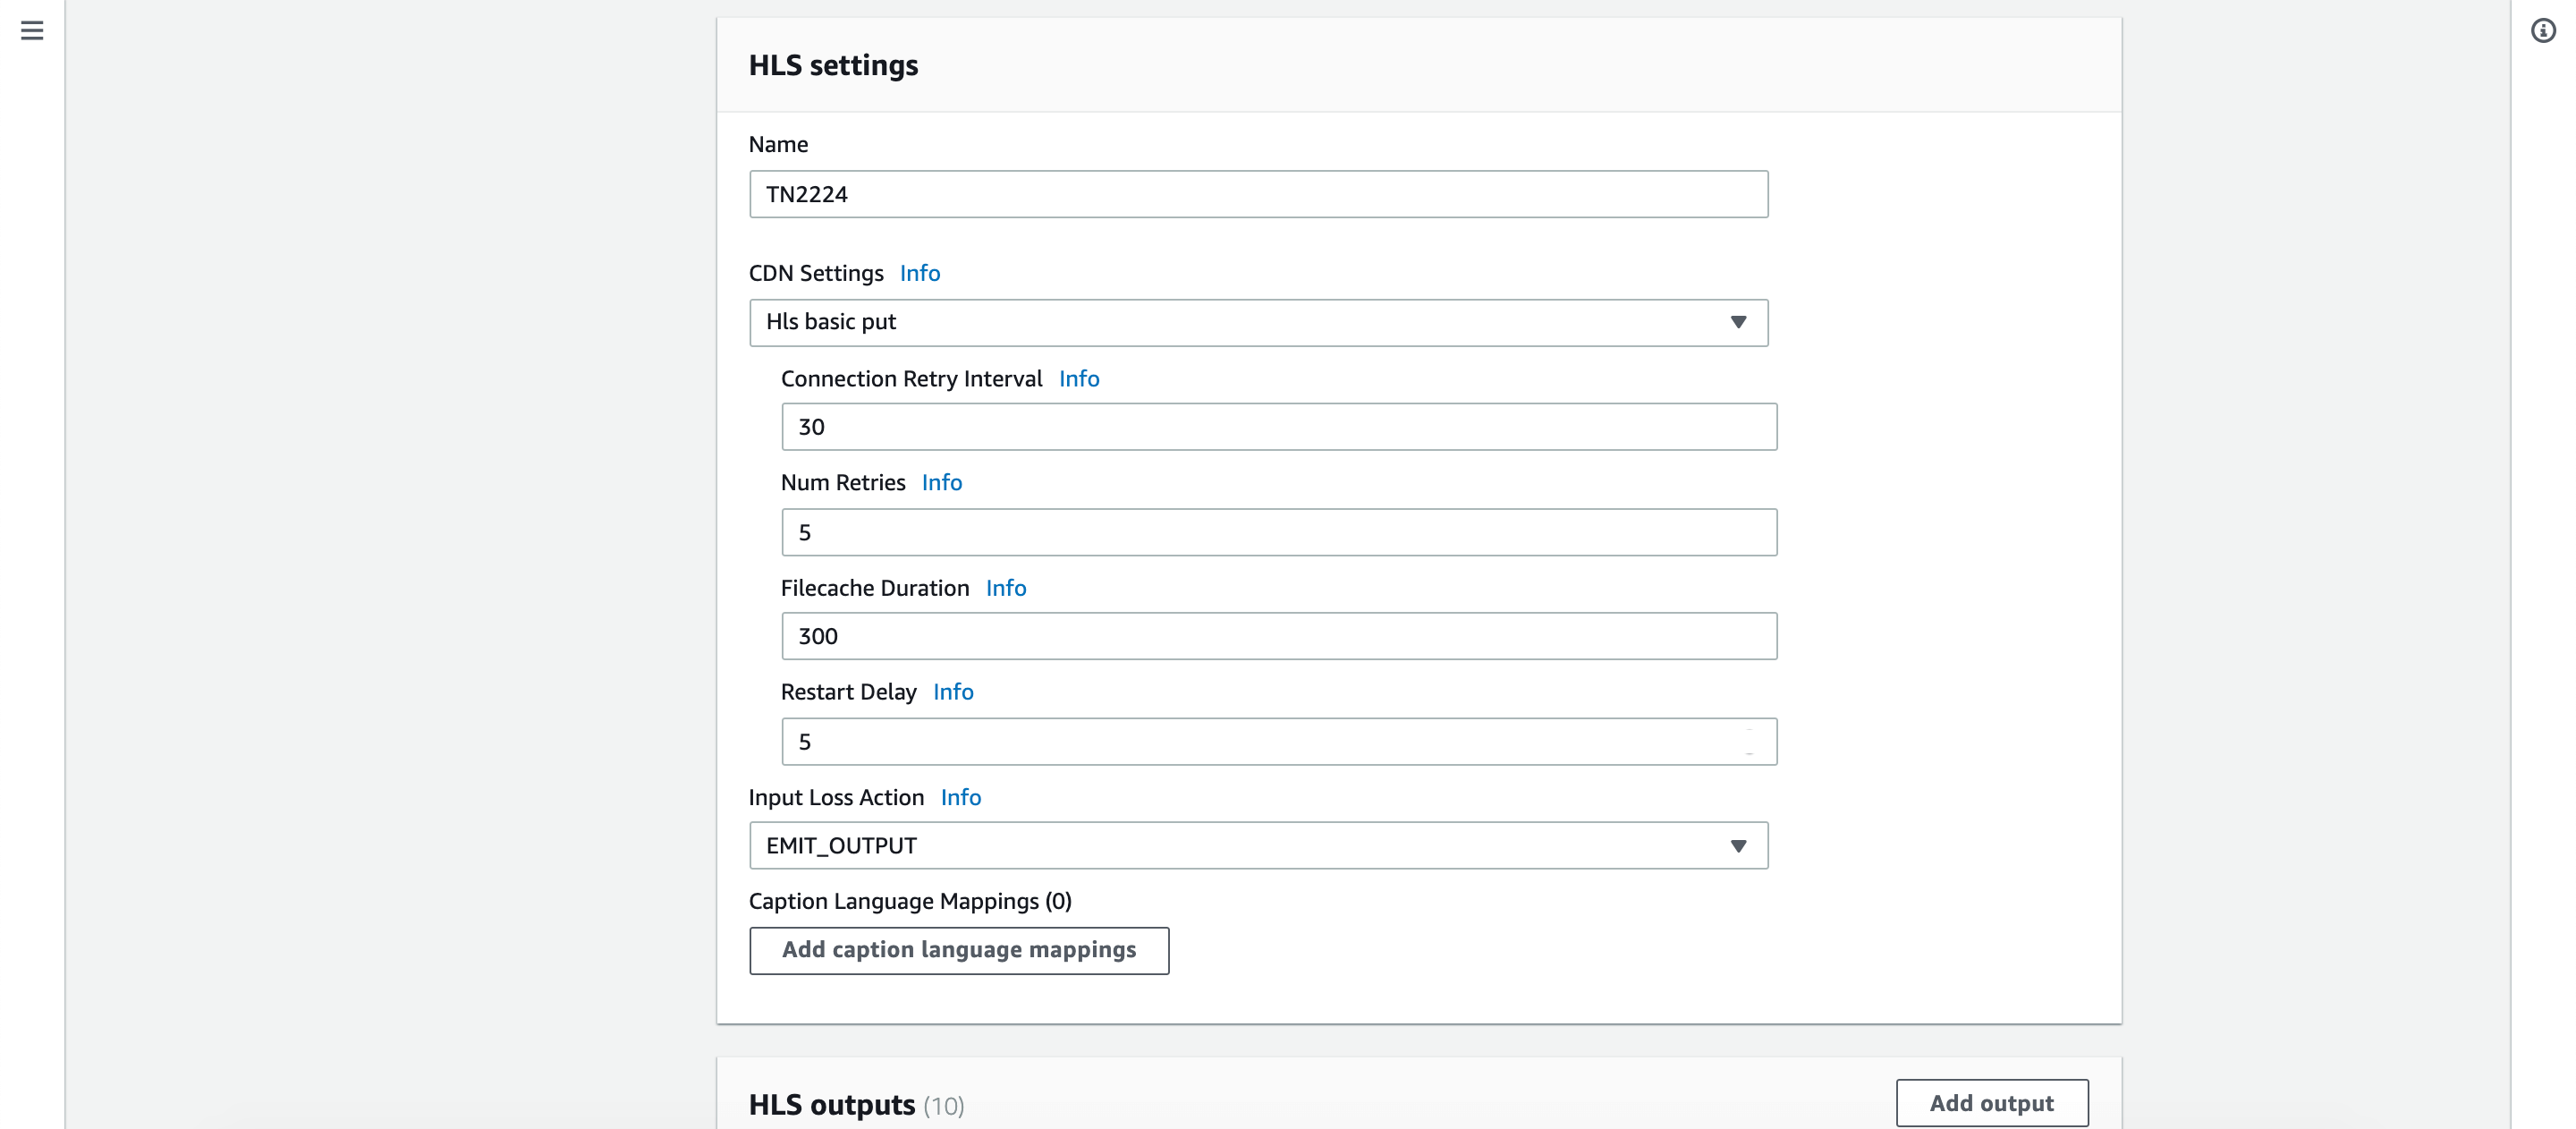Select the HLS settings heading text
Viewport: 2576px width, 1129px height.
pos(833,65)
